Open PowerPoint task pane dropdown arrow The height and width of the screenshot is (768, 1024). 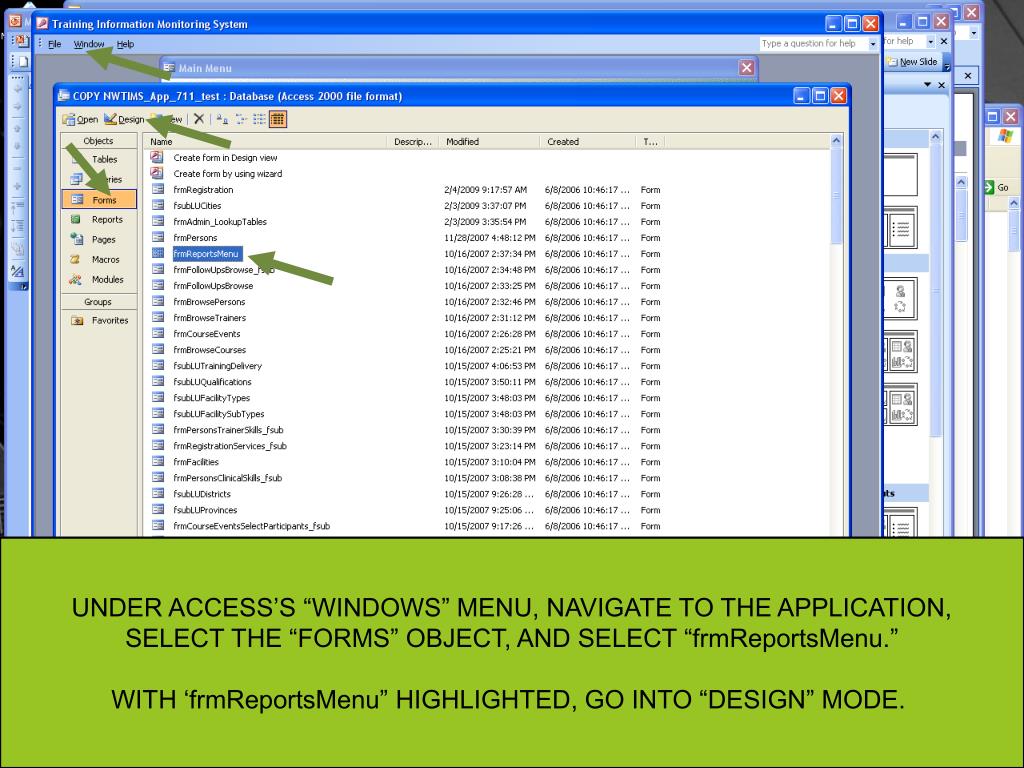click(x=927, y=85)
